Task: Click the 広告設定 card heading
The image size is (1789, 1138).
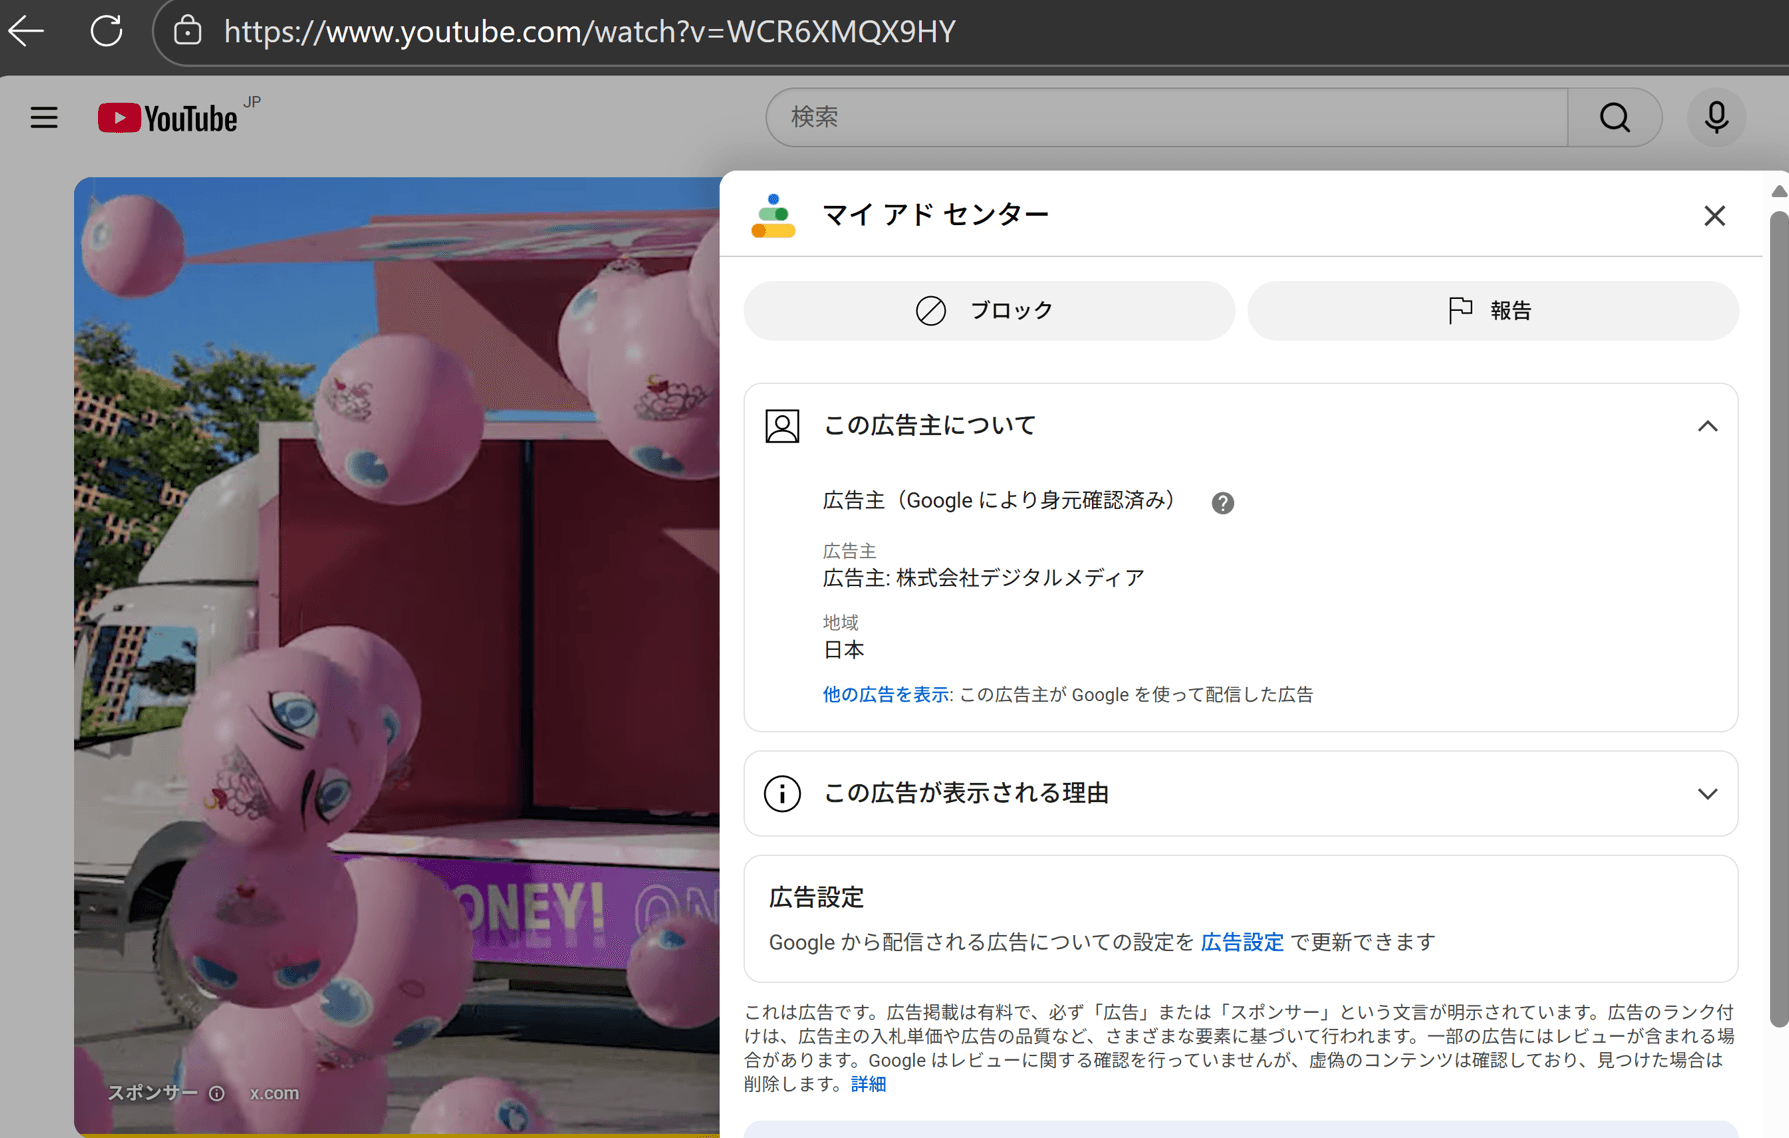Action: coord(816,897)
